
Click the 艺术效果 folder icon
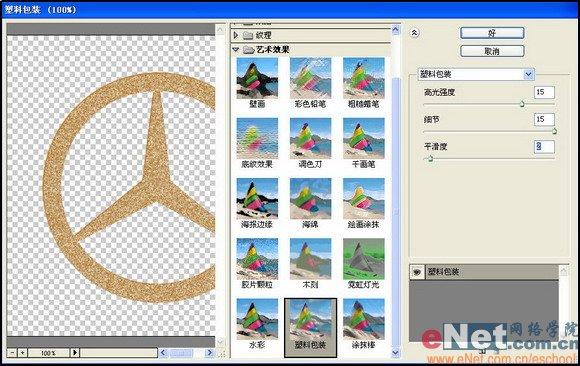(x=248, y=49)
